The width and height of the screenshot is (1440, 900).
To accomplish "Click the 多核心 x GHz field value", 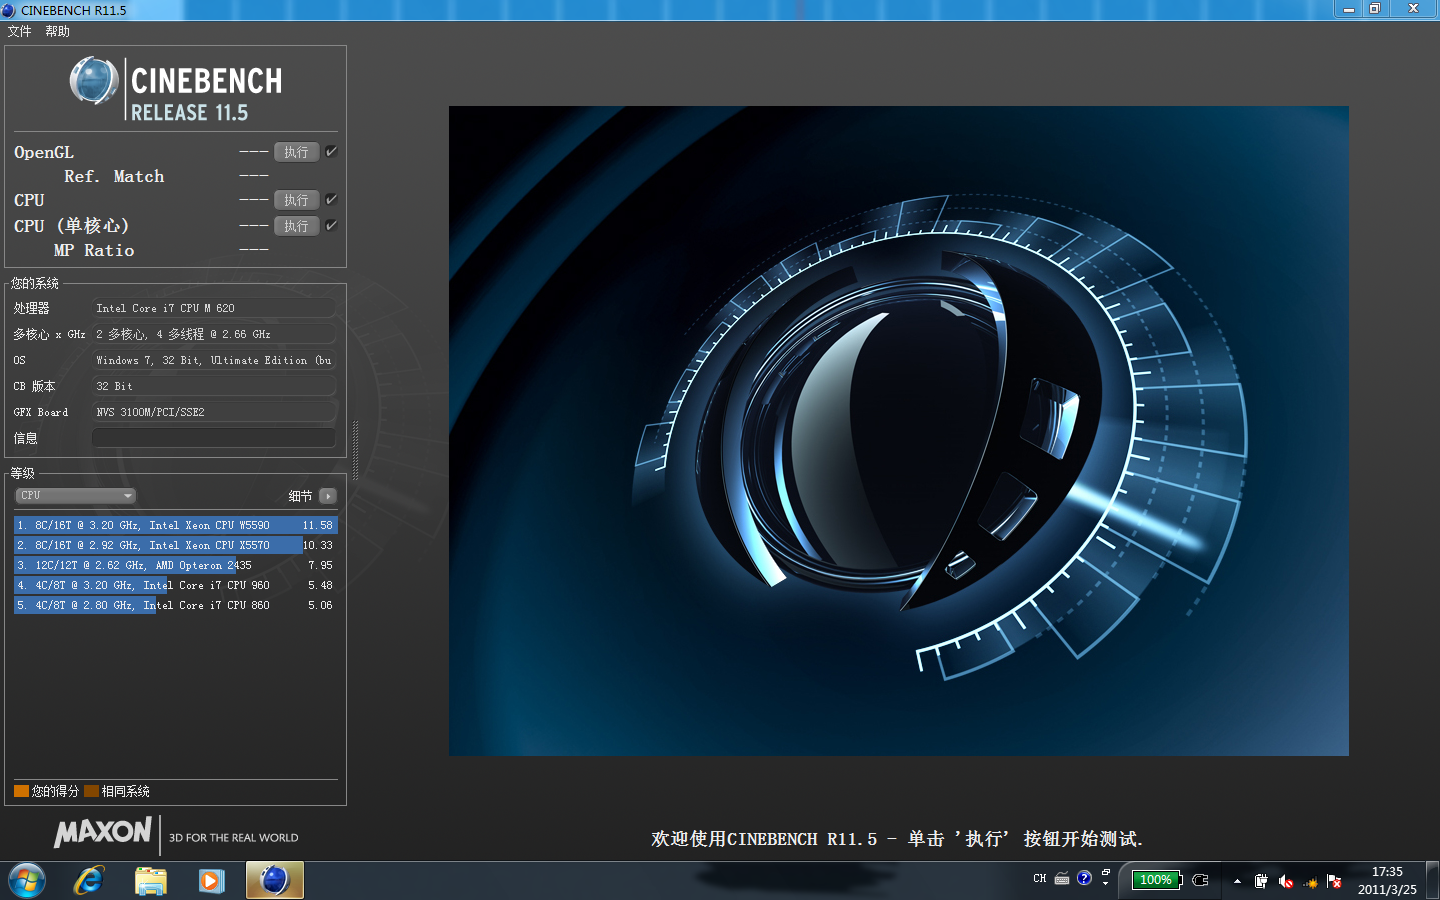I will (214, 334).
